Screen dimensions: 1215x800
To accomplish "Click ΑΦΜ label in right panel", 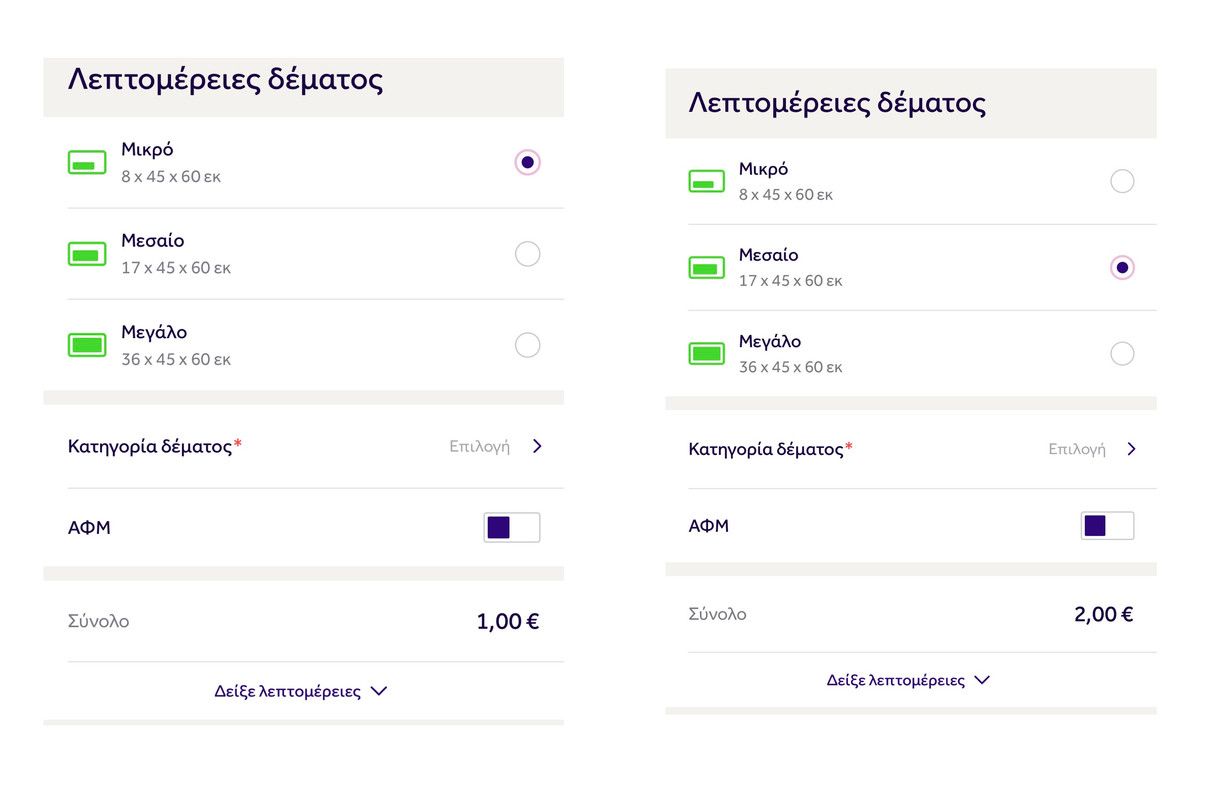I will coord(709,525).
